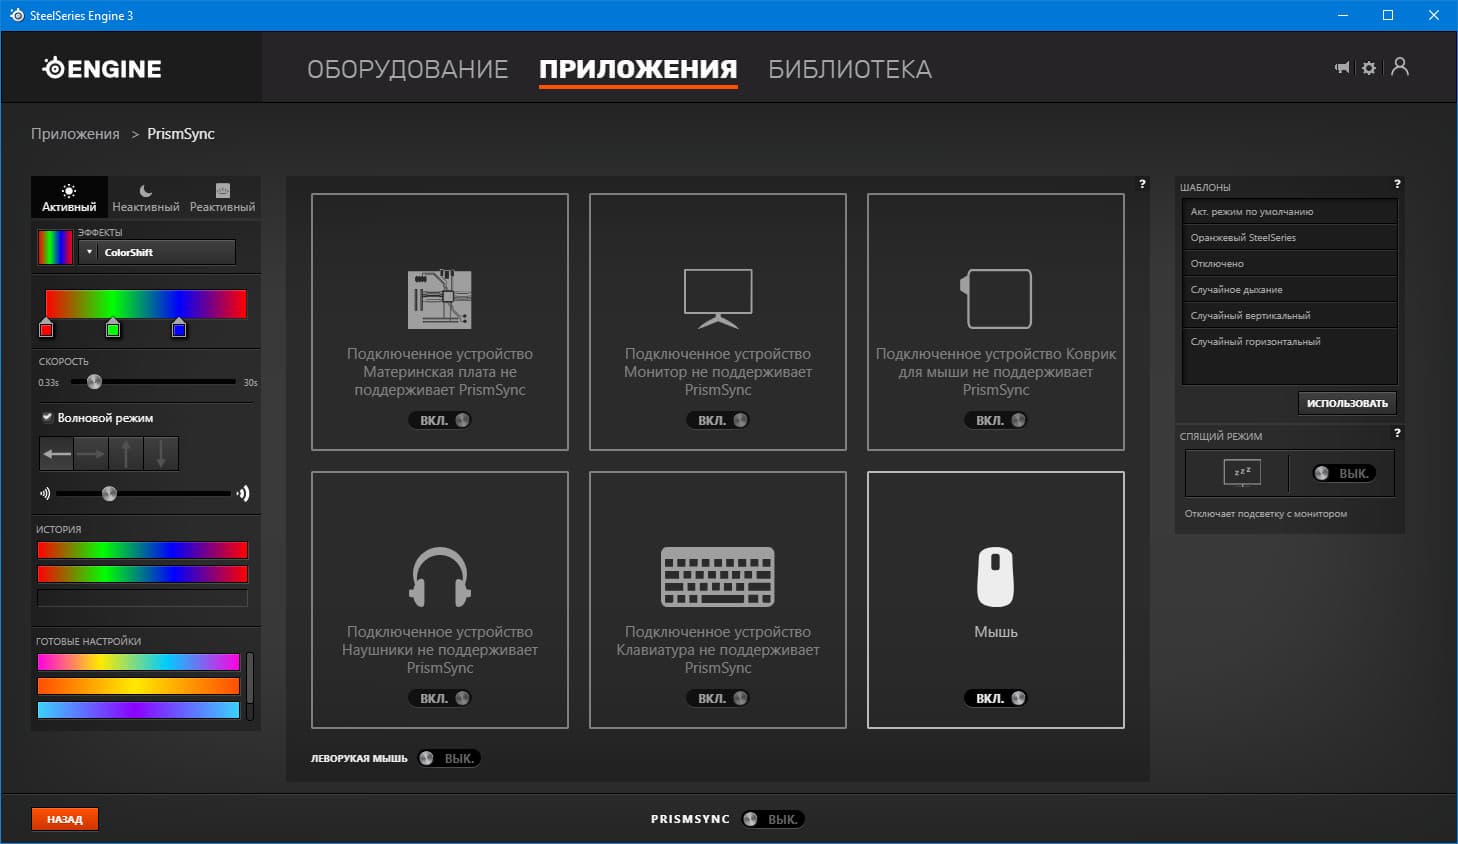Select the headphones device icon
The width and height of the screenshot is (1458, 844).
440,577
